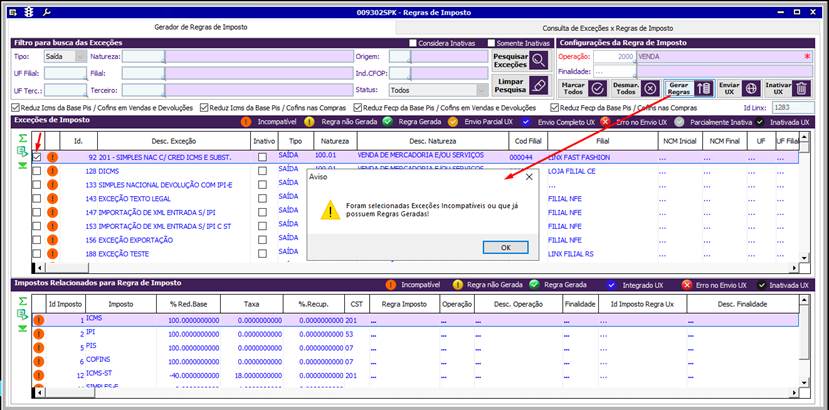Click the Natureza code input field
Image resolution: width=829 pixels, height=410 pixels.
tap(143, 56)
